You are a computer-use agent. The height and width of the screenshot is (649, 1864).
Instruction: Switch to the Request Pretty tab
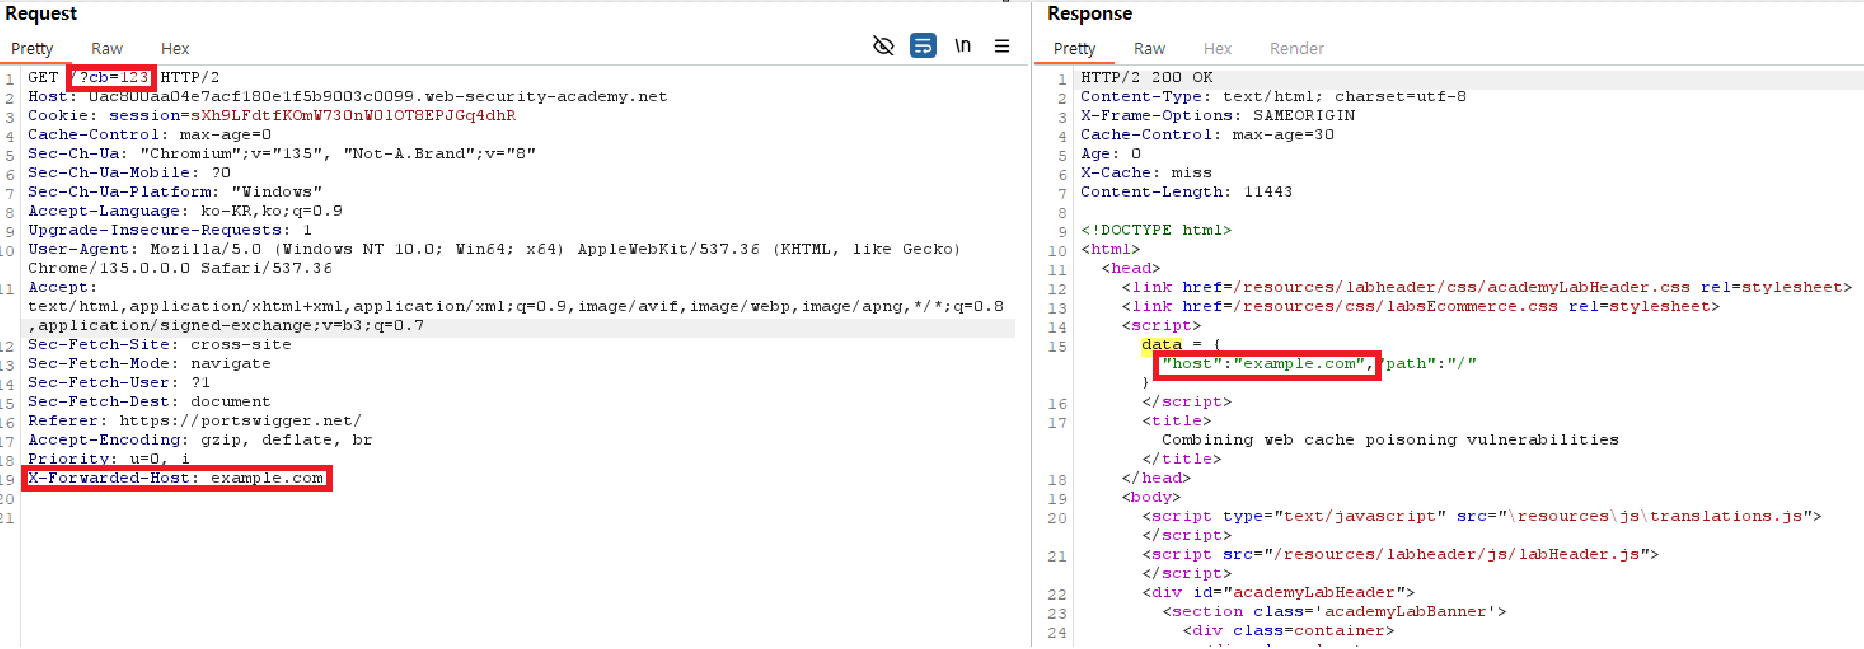click(x=32, y=48)
